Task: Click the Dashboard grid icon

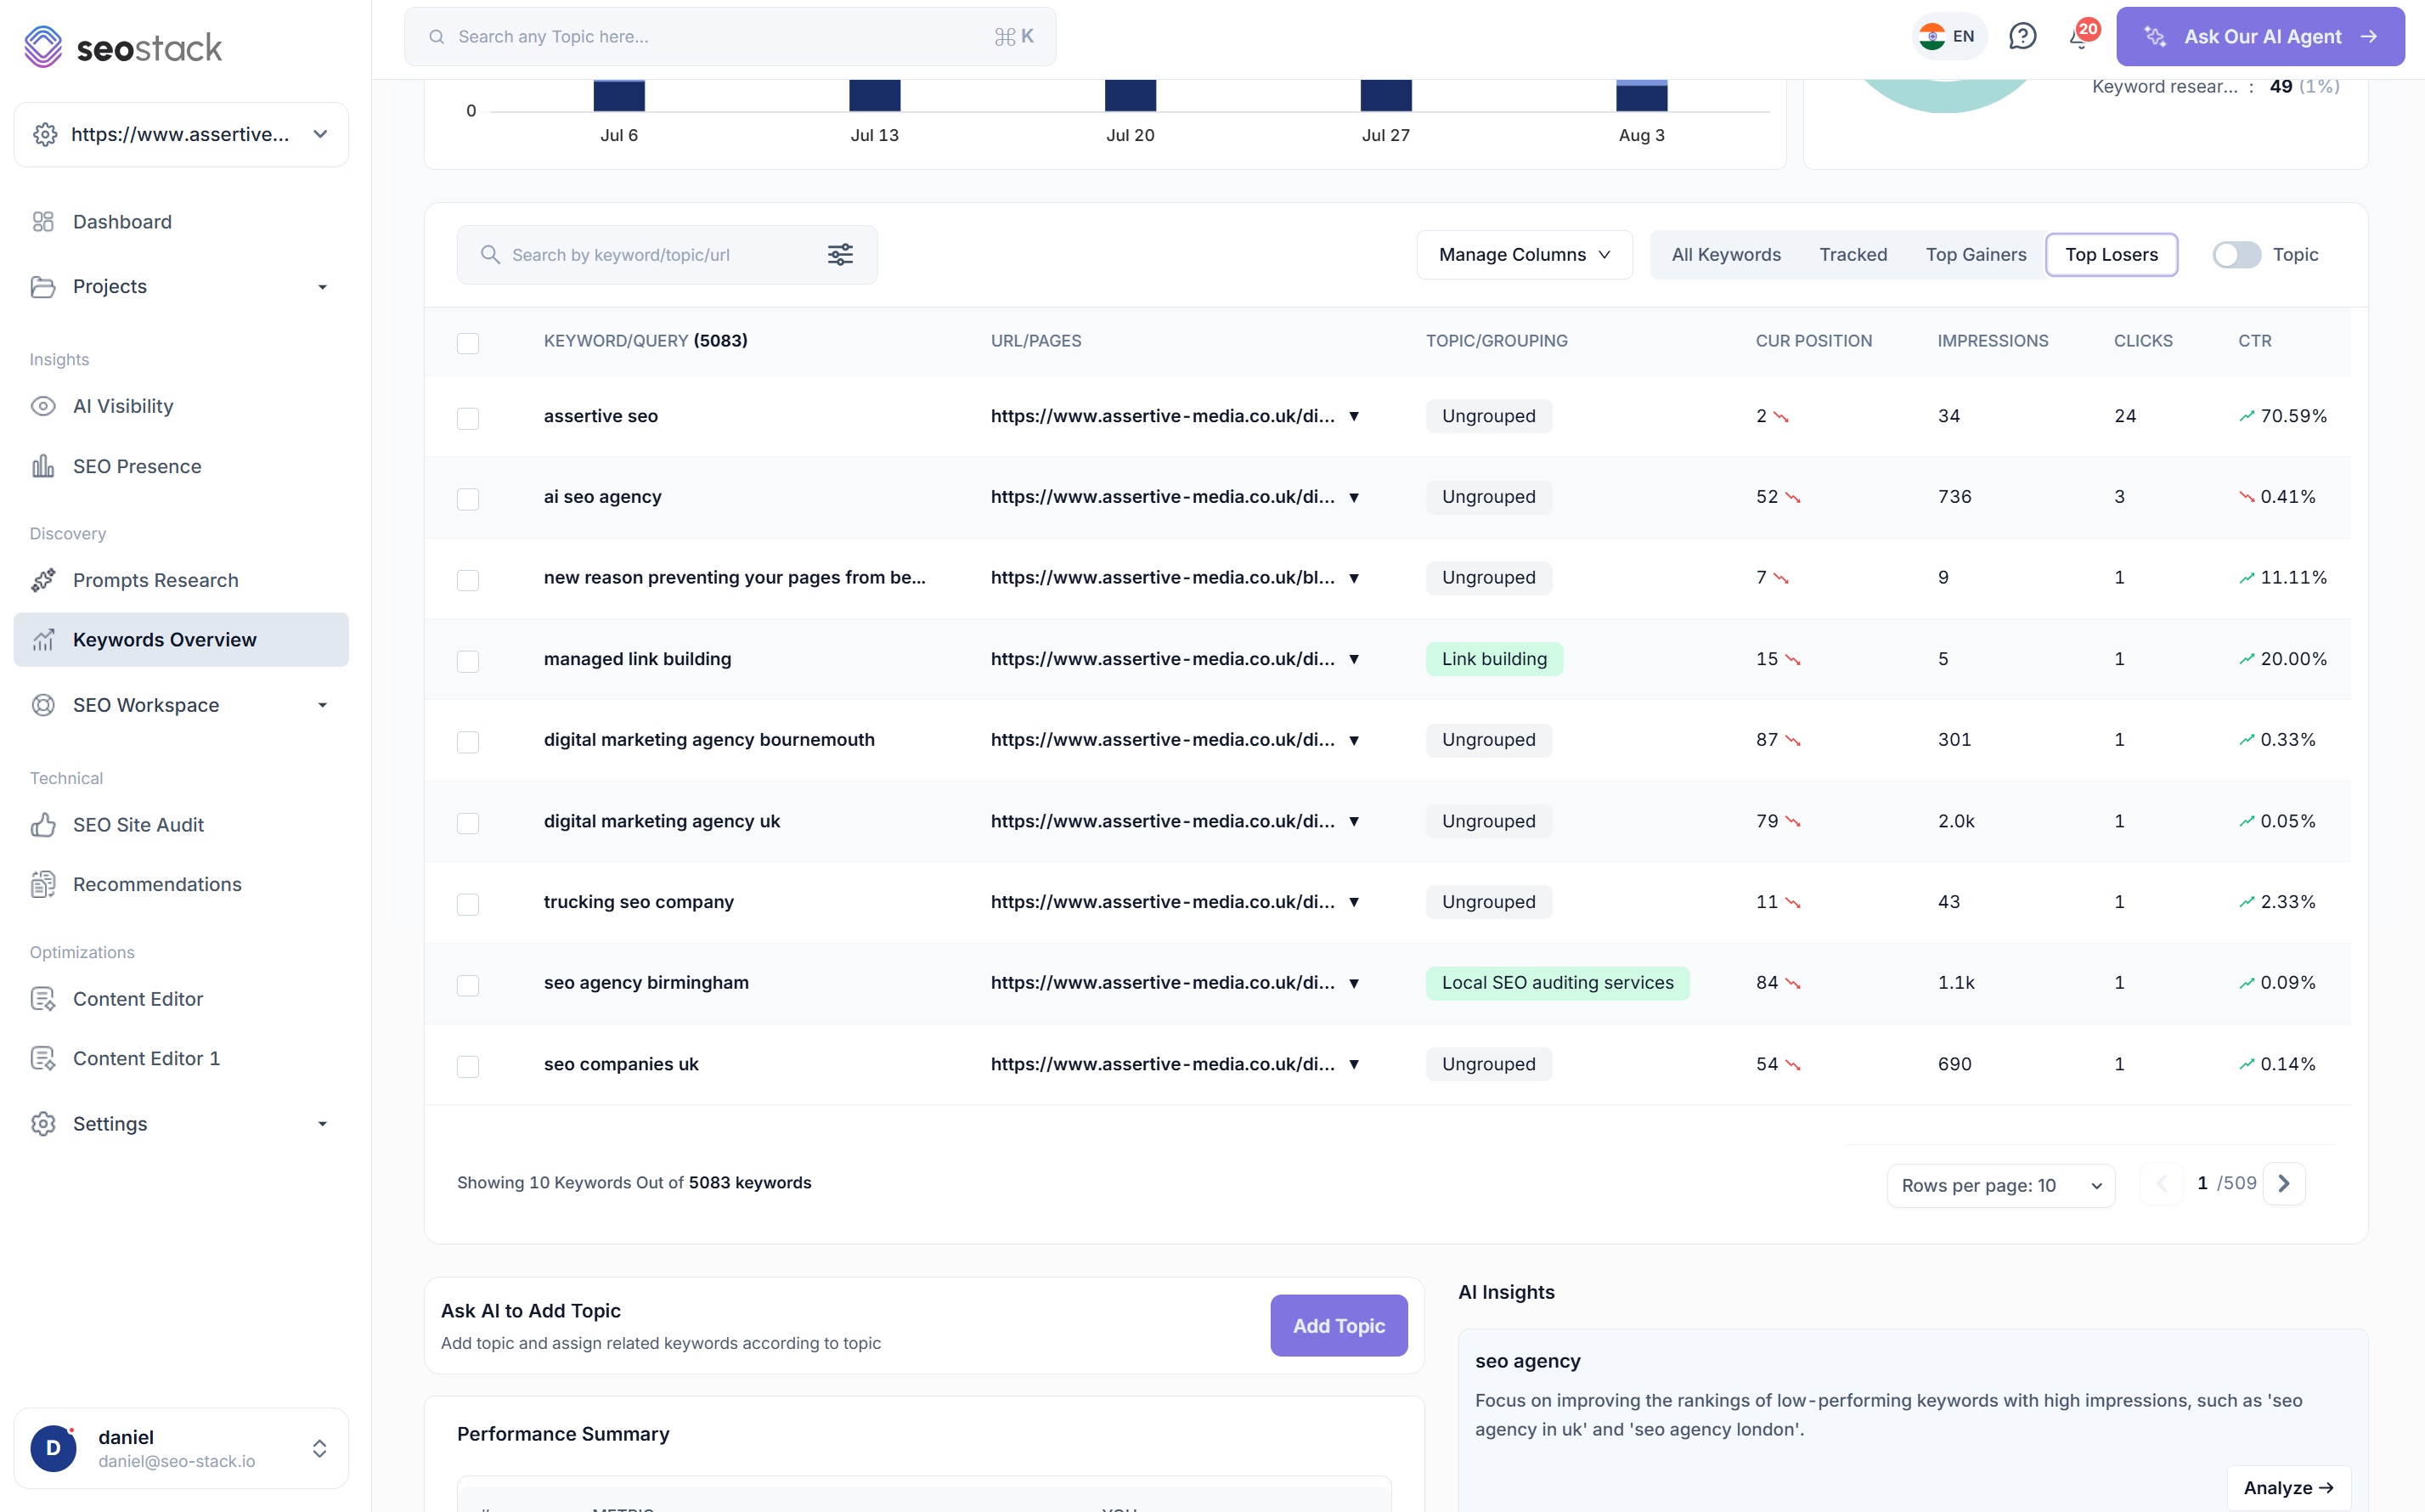Action: (x=43, y=222)
